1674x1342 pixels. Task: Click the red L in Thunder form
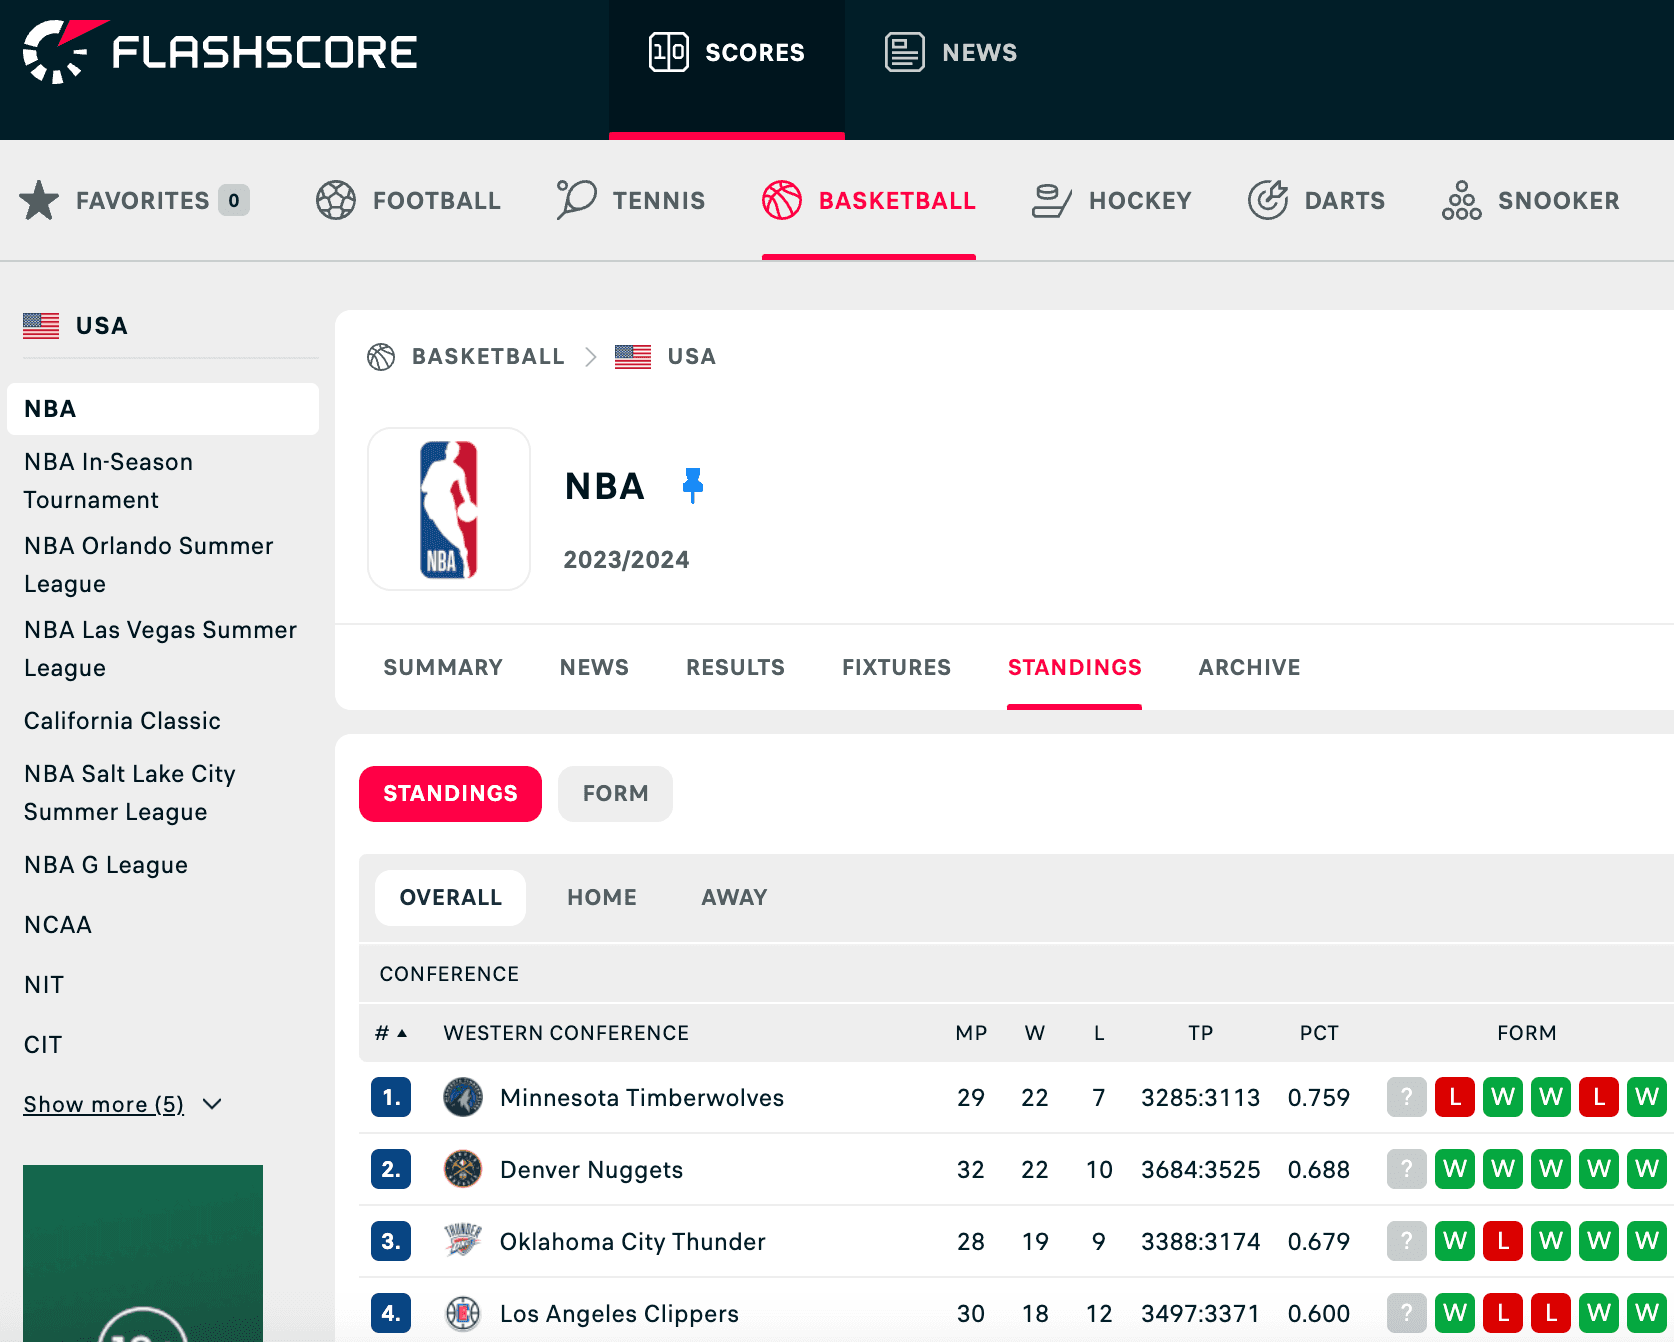pyautogui.click(x=1503, y=1241)
